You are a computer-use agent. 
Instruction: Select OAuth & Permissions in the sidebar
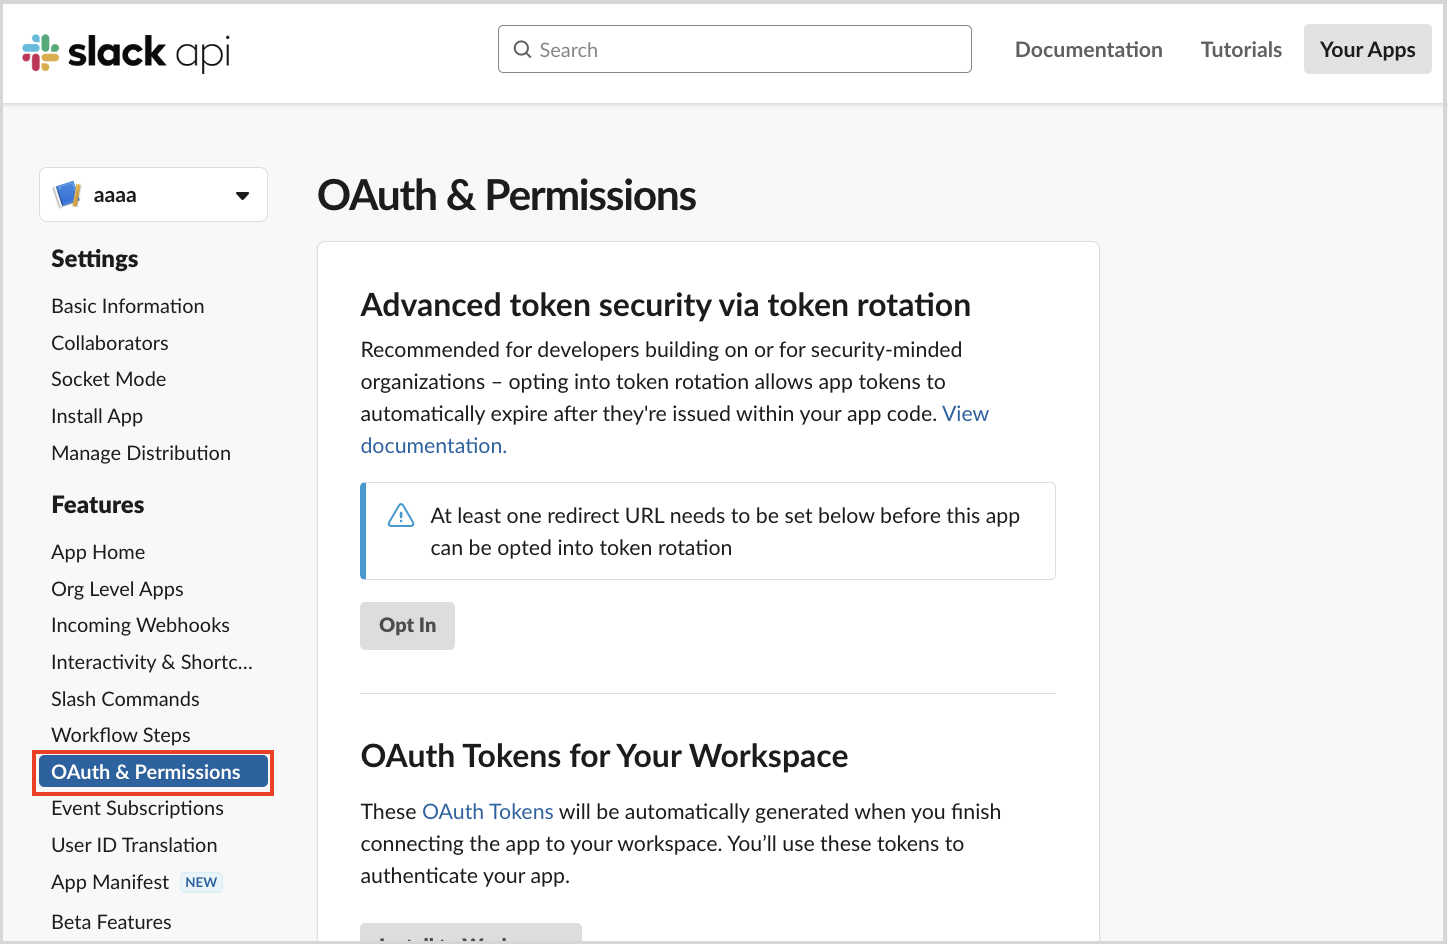point(146,771)
